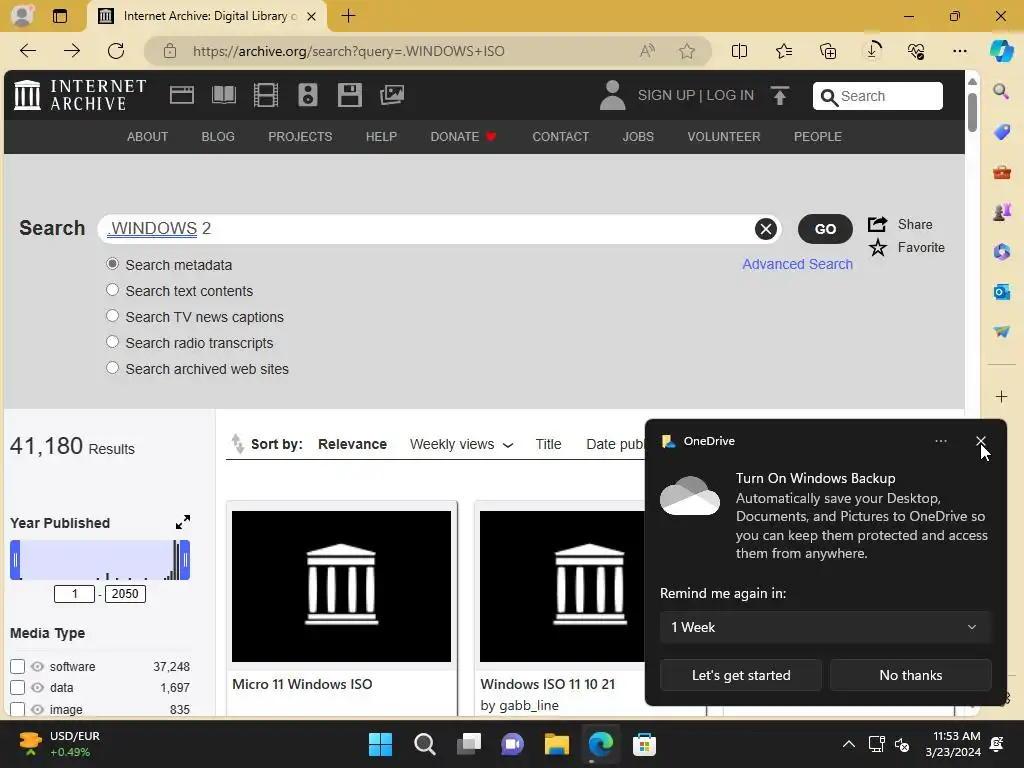The image size is (1024, 768).
Task: Toggle sort direction arrows icon
Action: (238, 444)
